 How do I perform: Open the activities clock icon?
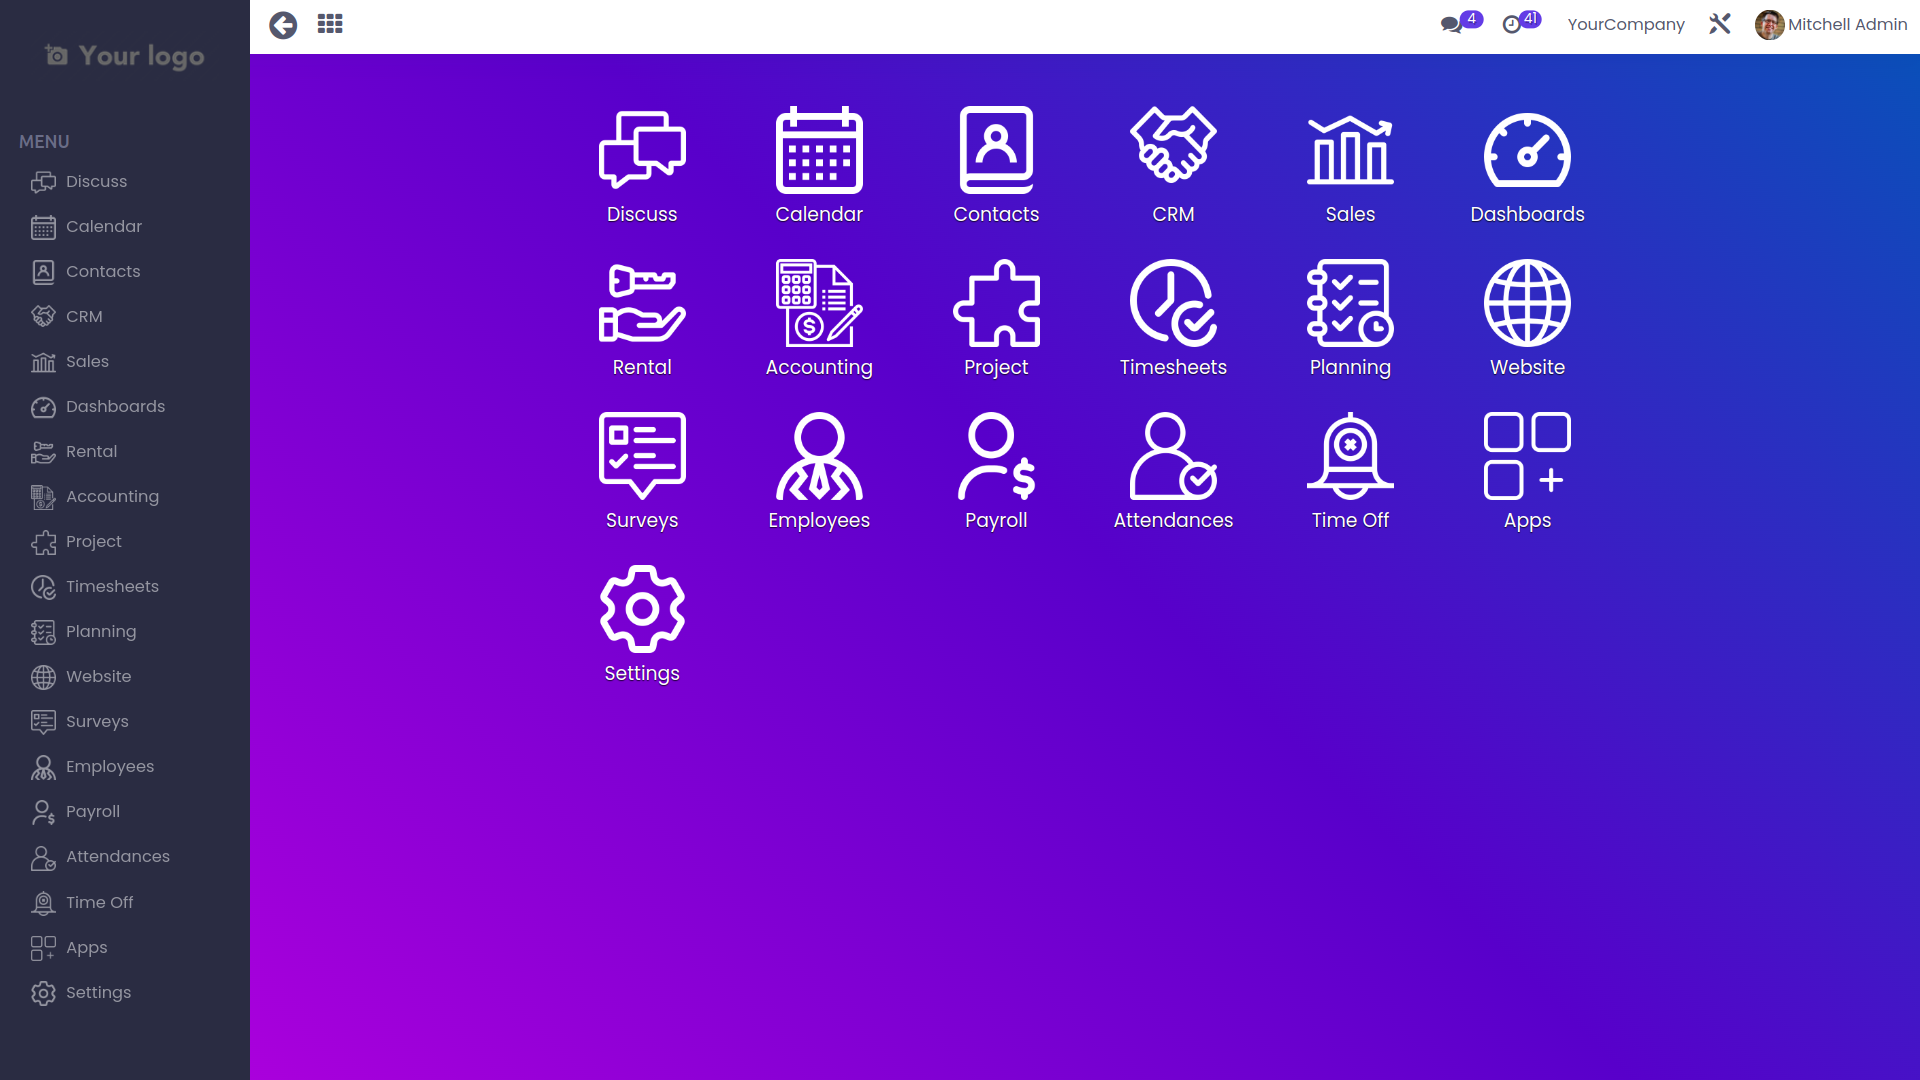click(1512, 25)
